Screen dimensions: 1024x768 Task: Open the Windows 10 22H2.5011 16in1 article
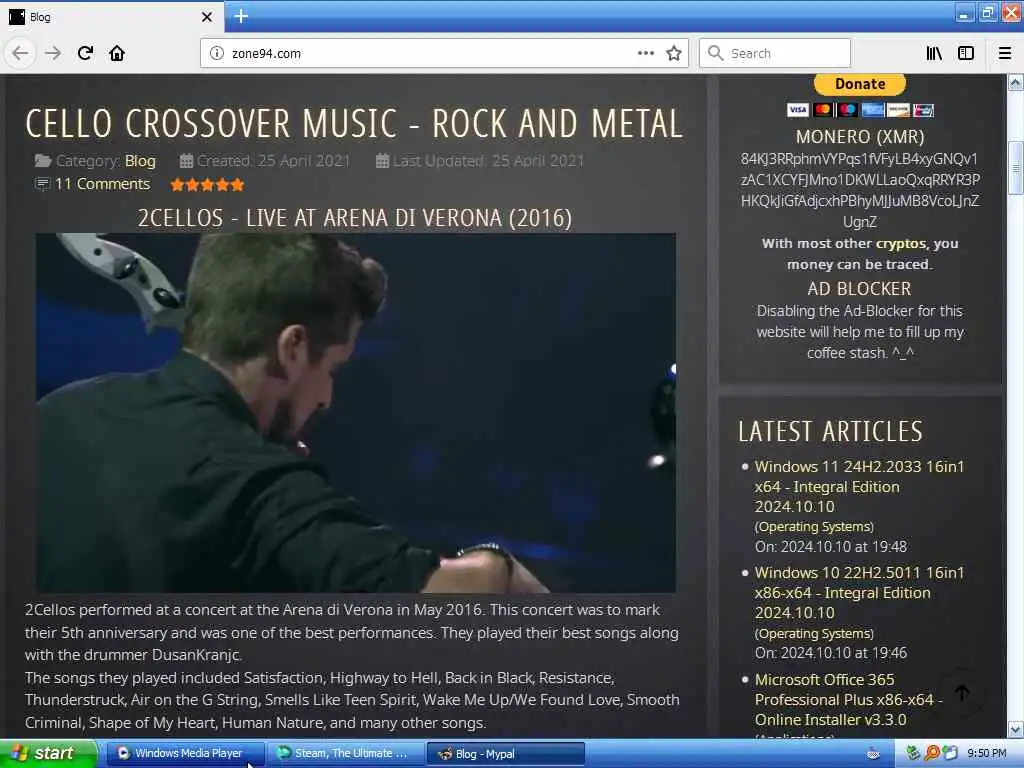[x=859, y=592]
